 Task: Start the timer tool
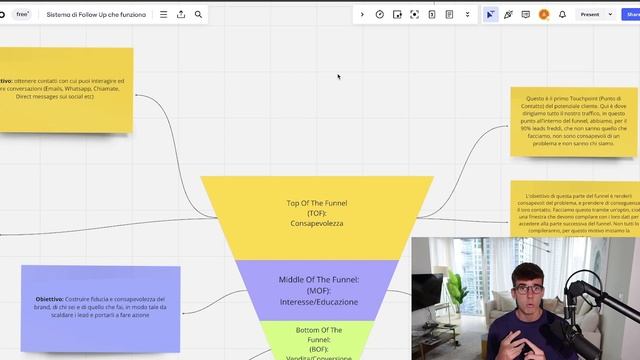click(x=380, y=15)
